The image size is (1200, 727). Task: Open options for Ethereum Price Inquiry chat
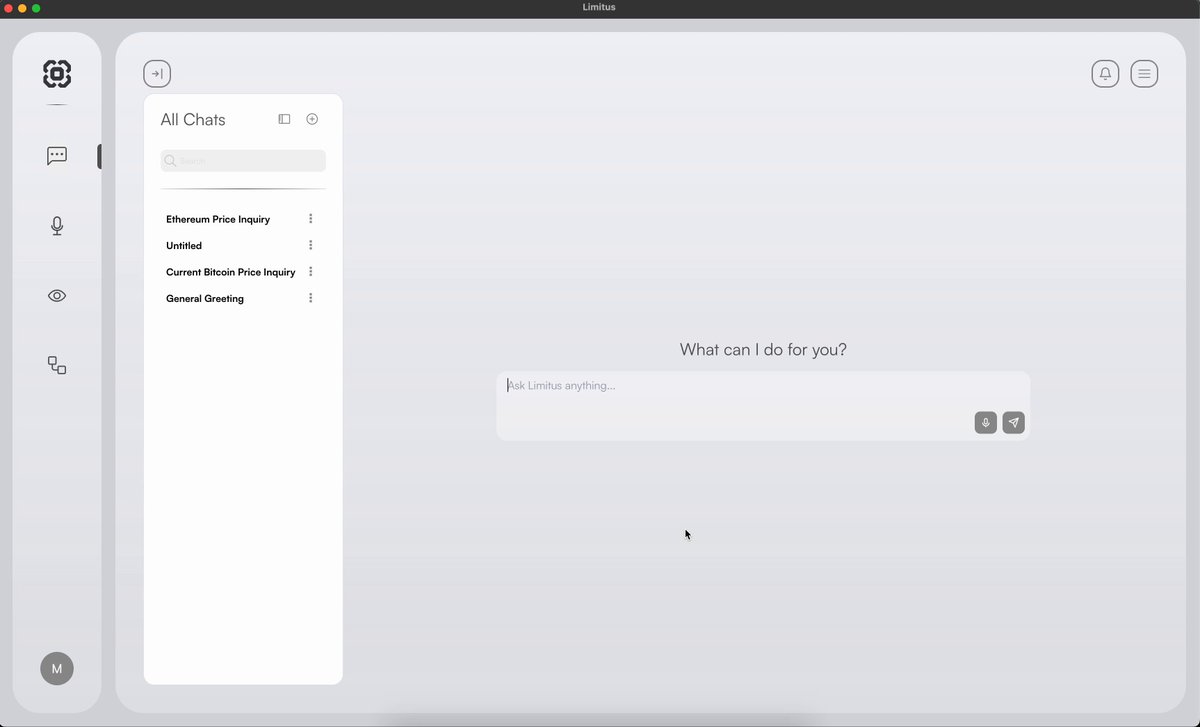coord(311,219)
